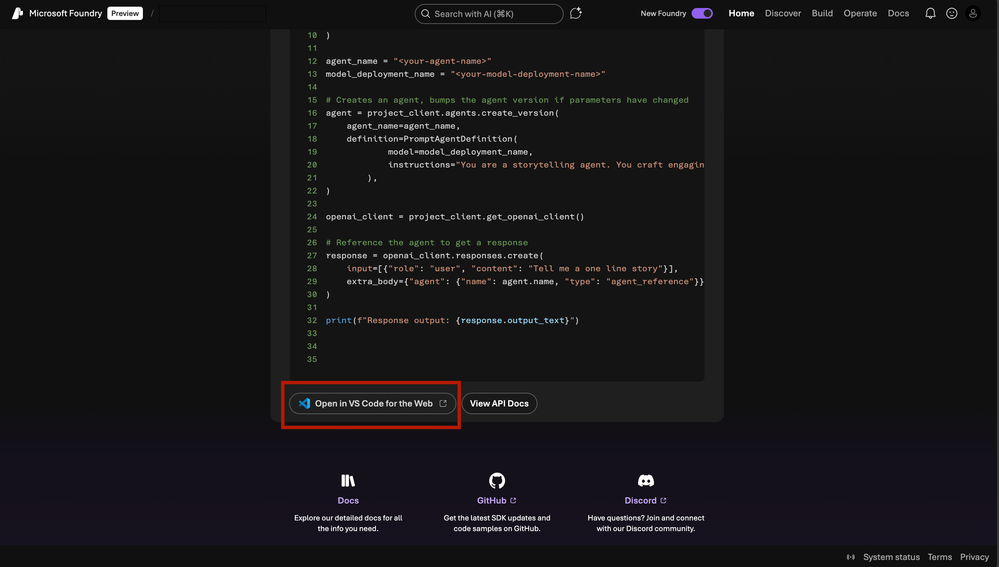999x567 pixels.
Task: Focus the Search with AI field
Action: pos(489,13)
